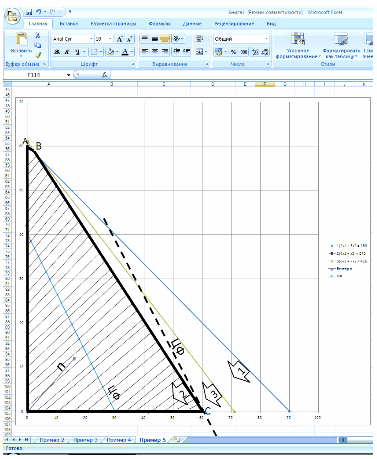Toggle bold formatting
This screenshot has height=459, width=377.
click(57, 52)
